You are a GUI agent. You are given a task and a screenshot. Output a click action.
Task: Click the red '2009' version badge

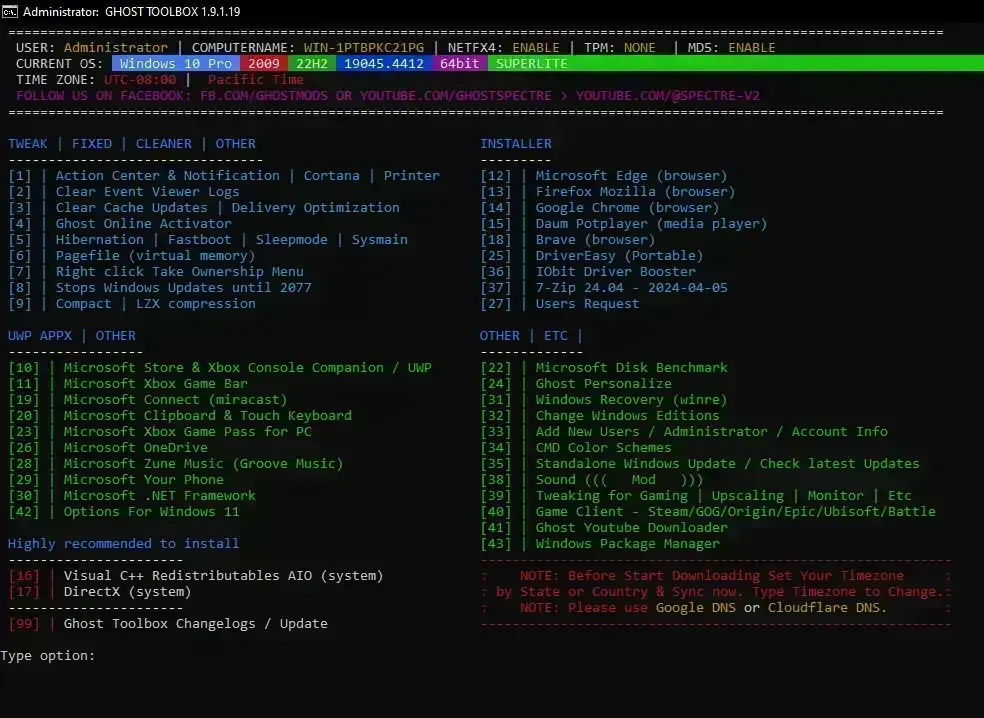click(264, 63)
